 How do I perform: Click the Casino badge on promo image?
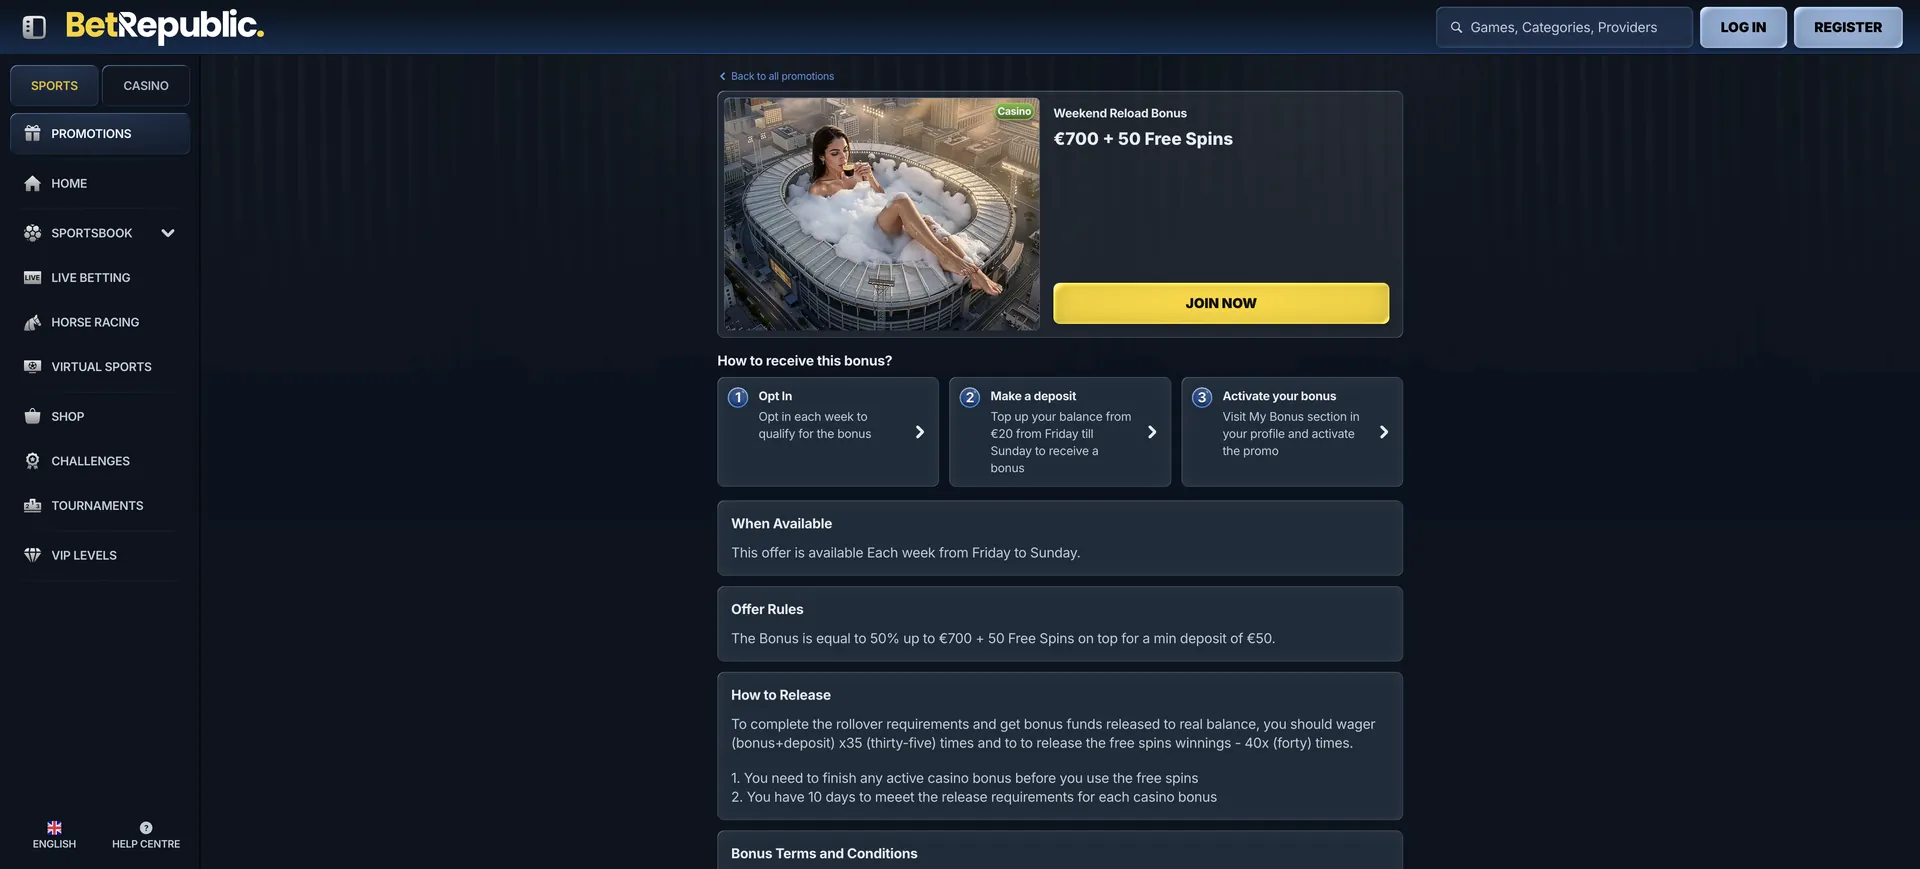point(1014,111)
